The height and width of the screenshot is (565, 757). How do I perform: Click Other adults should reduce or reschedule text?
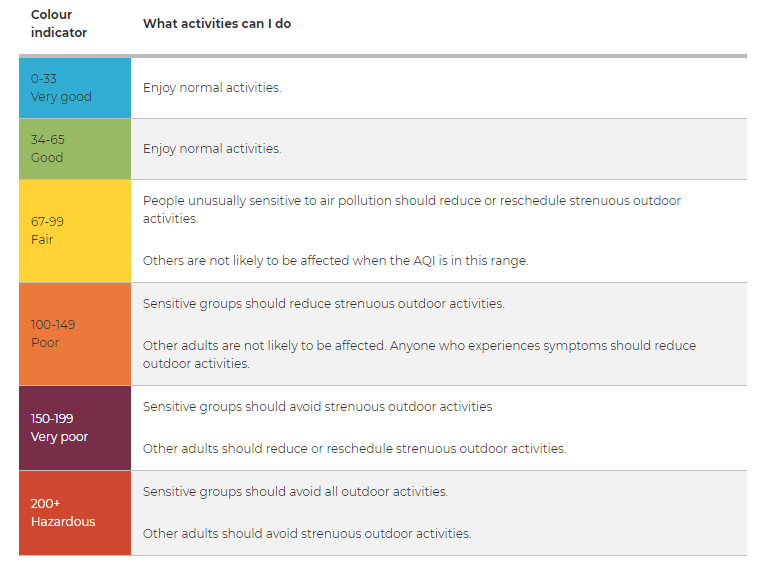(354, 449)
